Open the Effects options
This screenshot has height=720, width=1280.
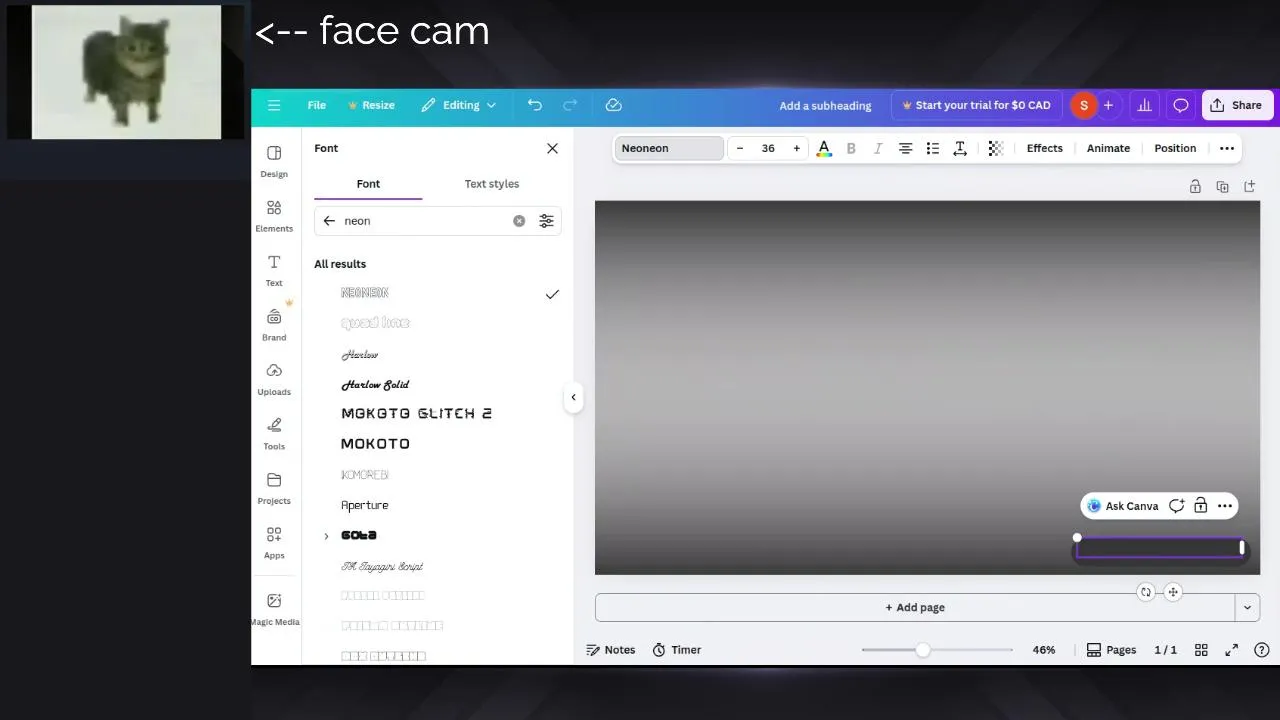1044,148
